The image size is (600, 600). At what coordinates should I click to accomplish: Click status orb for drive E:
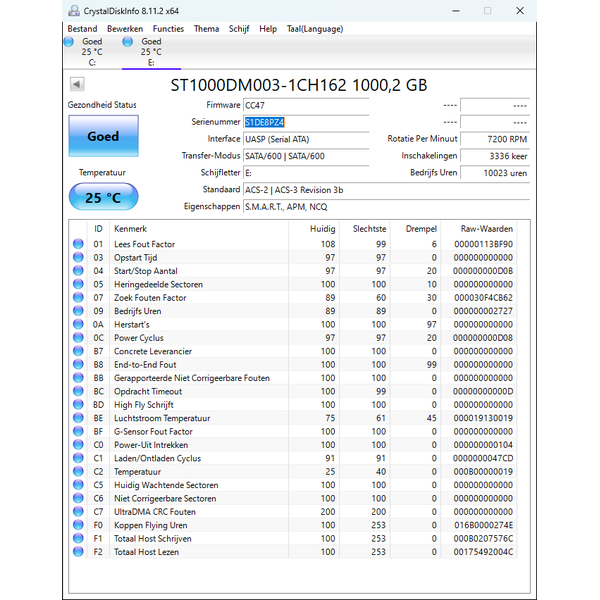tap(127, 42)
